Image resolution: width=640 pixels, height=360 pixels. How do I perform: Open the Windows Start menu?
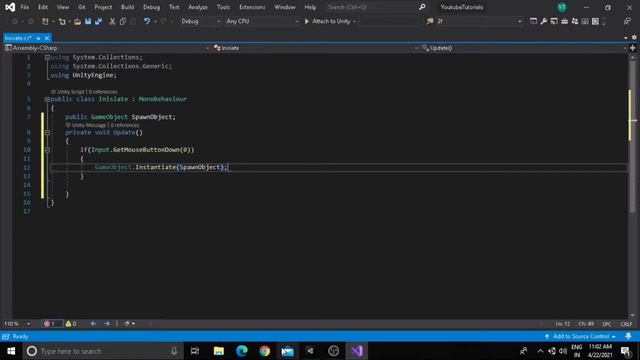pos(11,351)
